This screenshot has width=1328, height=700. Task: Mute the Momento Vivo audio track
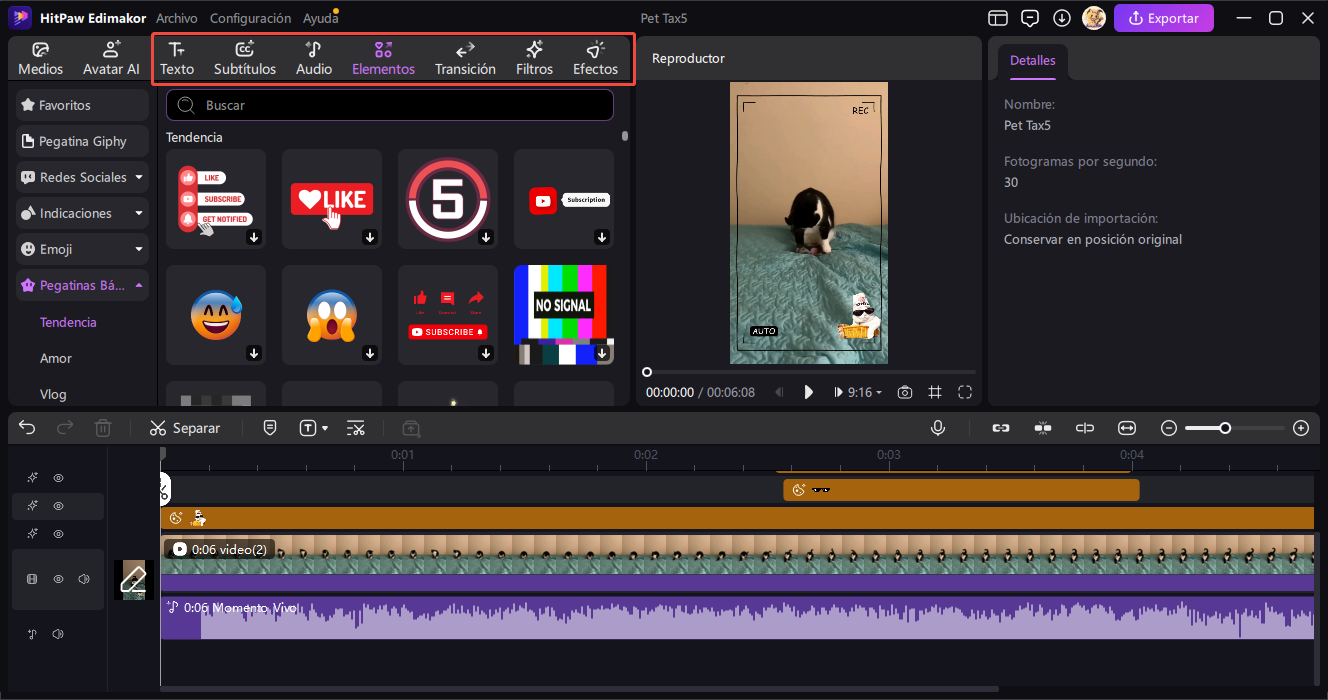pos(58,634)
